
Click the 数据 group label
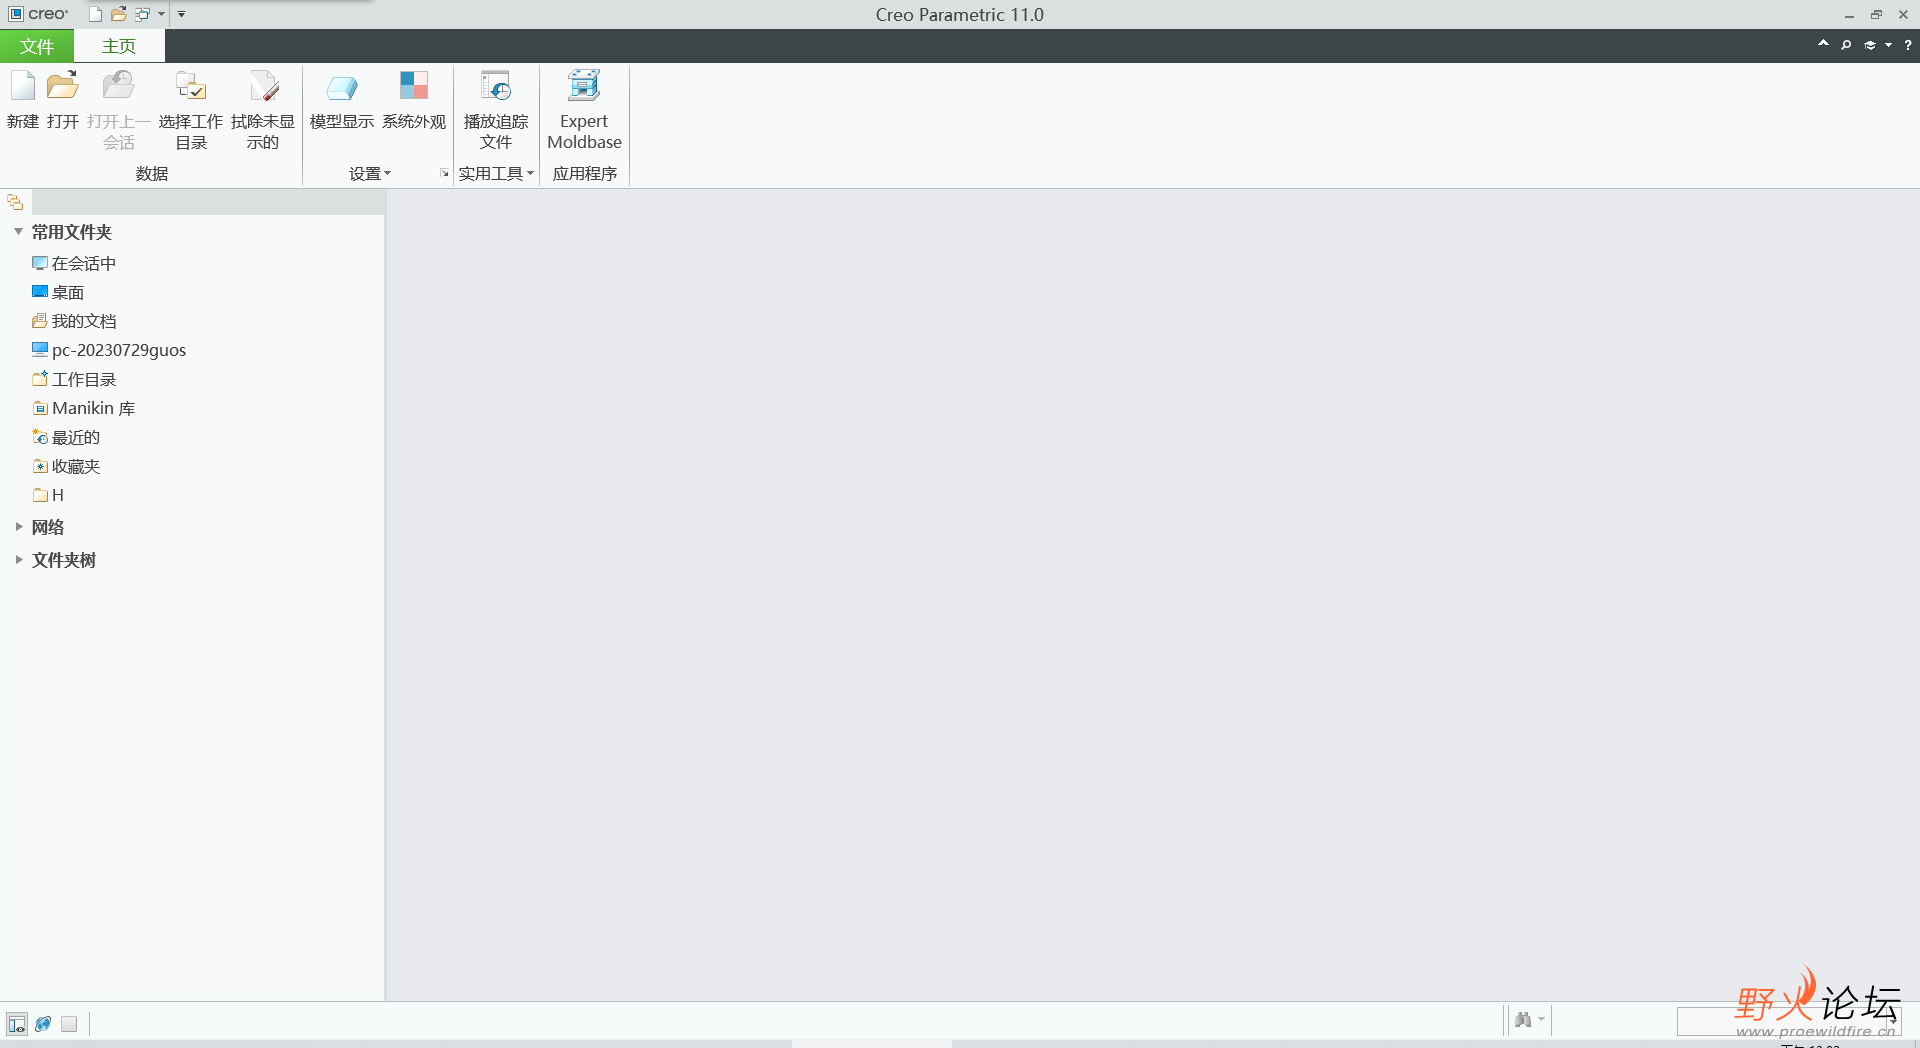152,174
